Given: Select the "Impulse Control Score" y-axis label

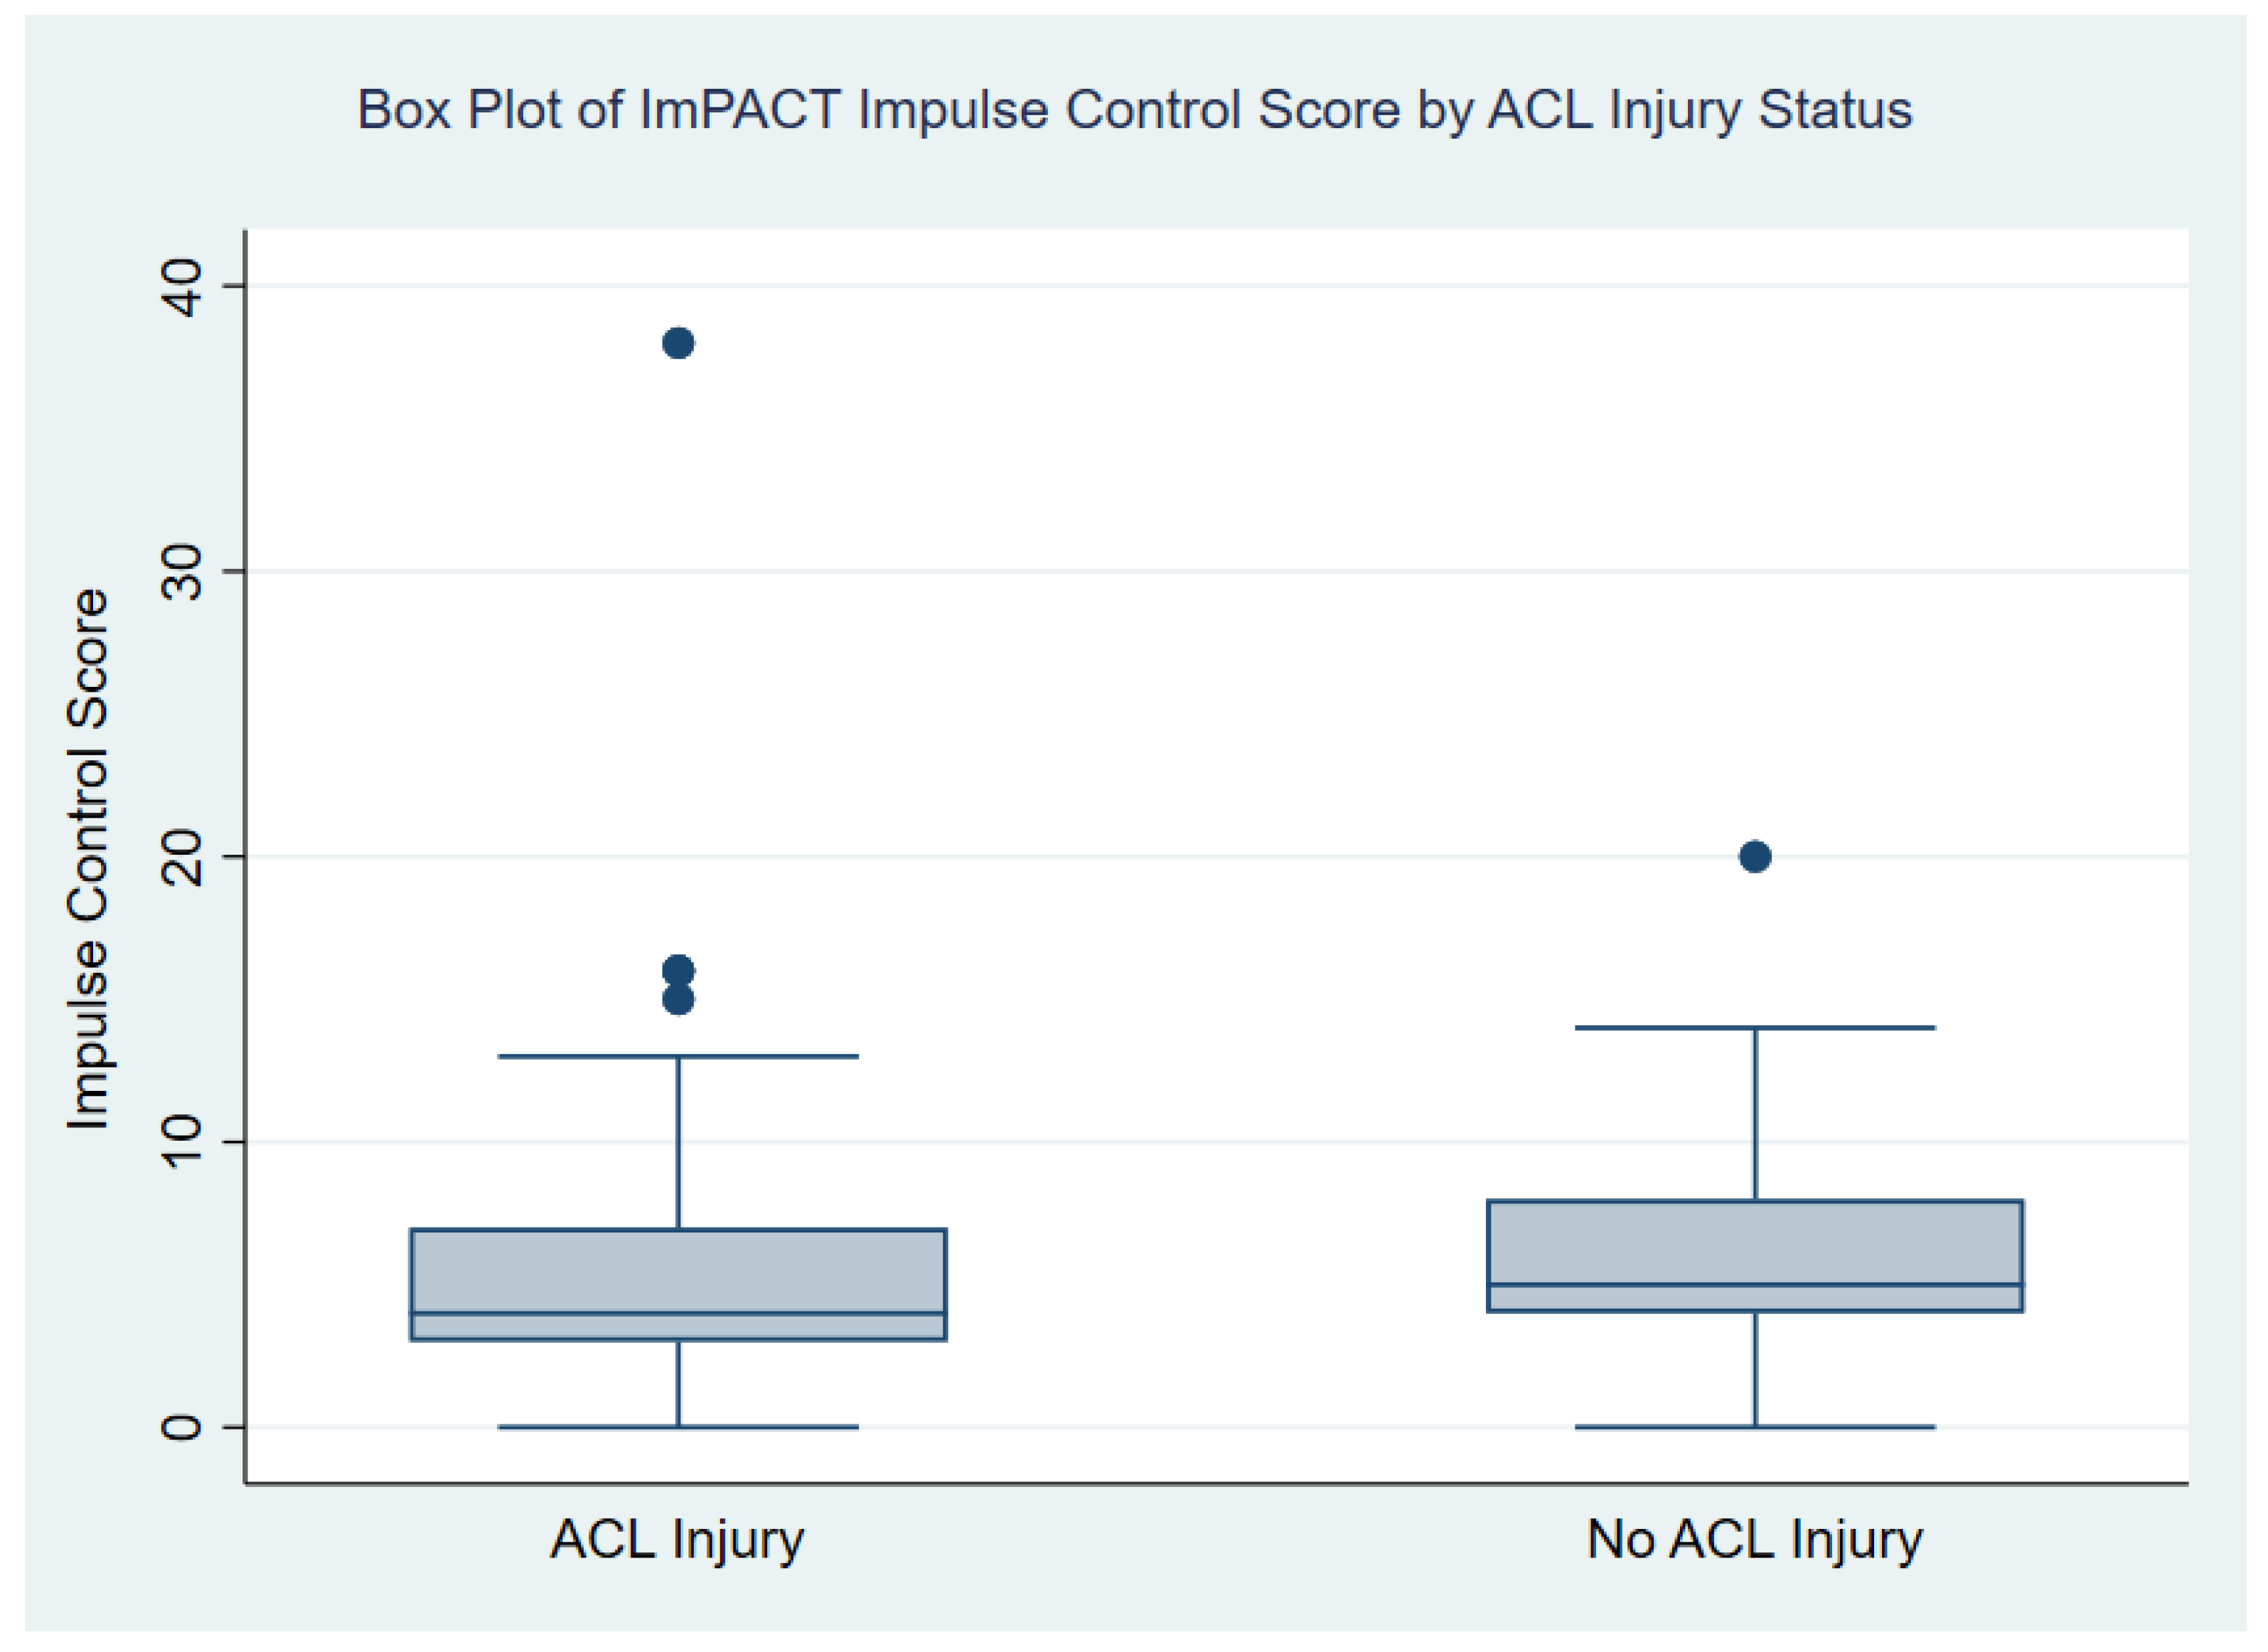Looking at the screenshot, I should [88, 859].
